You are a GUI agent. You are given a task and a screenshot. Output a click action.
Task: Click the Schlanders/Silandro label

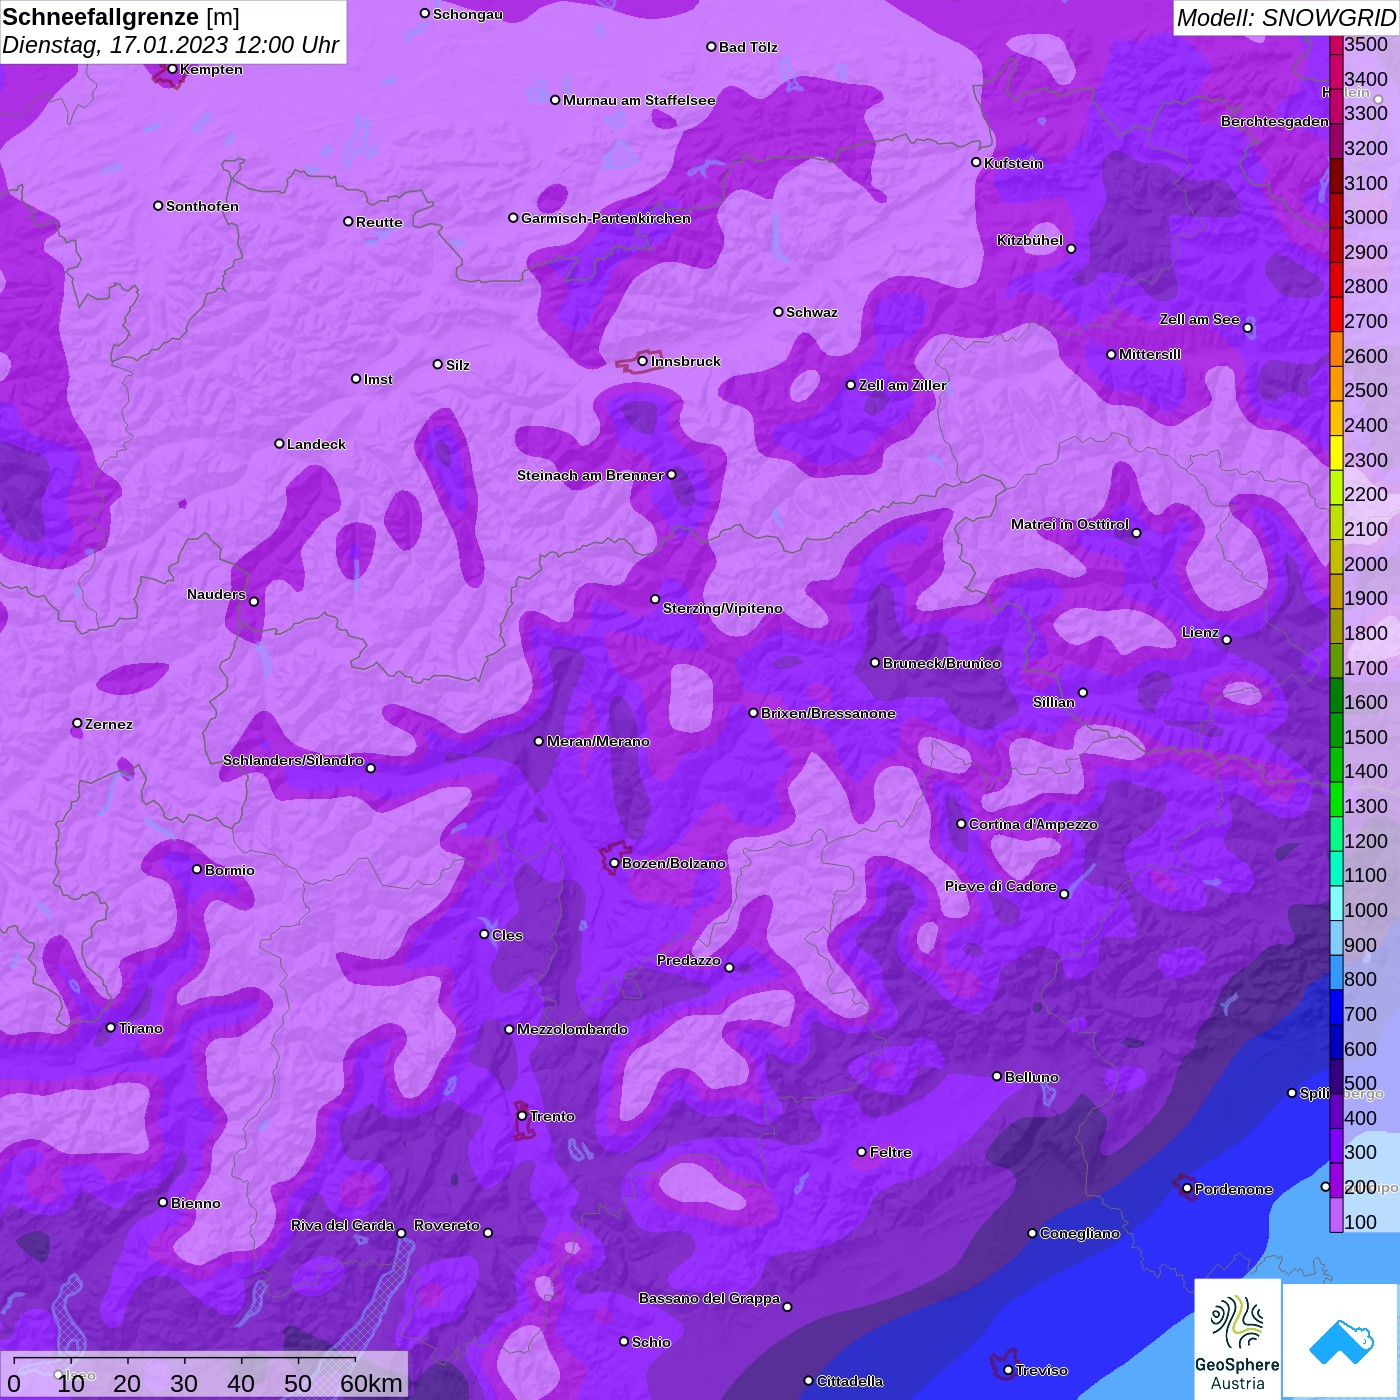tap(293, 760)
